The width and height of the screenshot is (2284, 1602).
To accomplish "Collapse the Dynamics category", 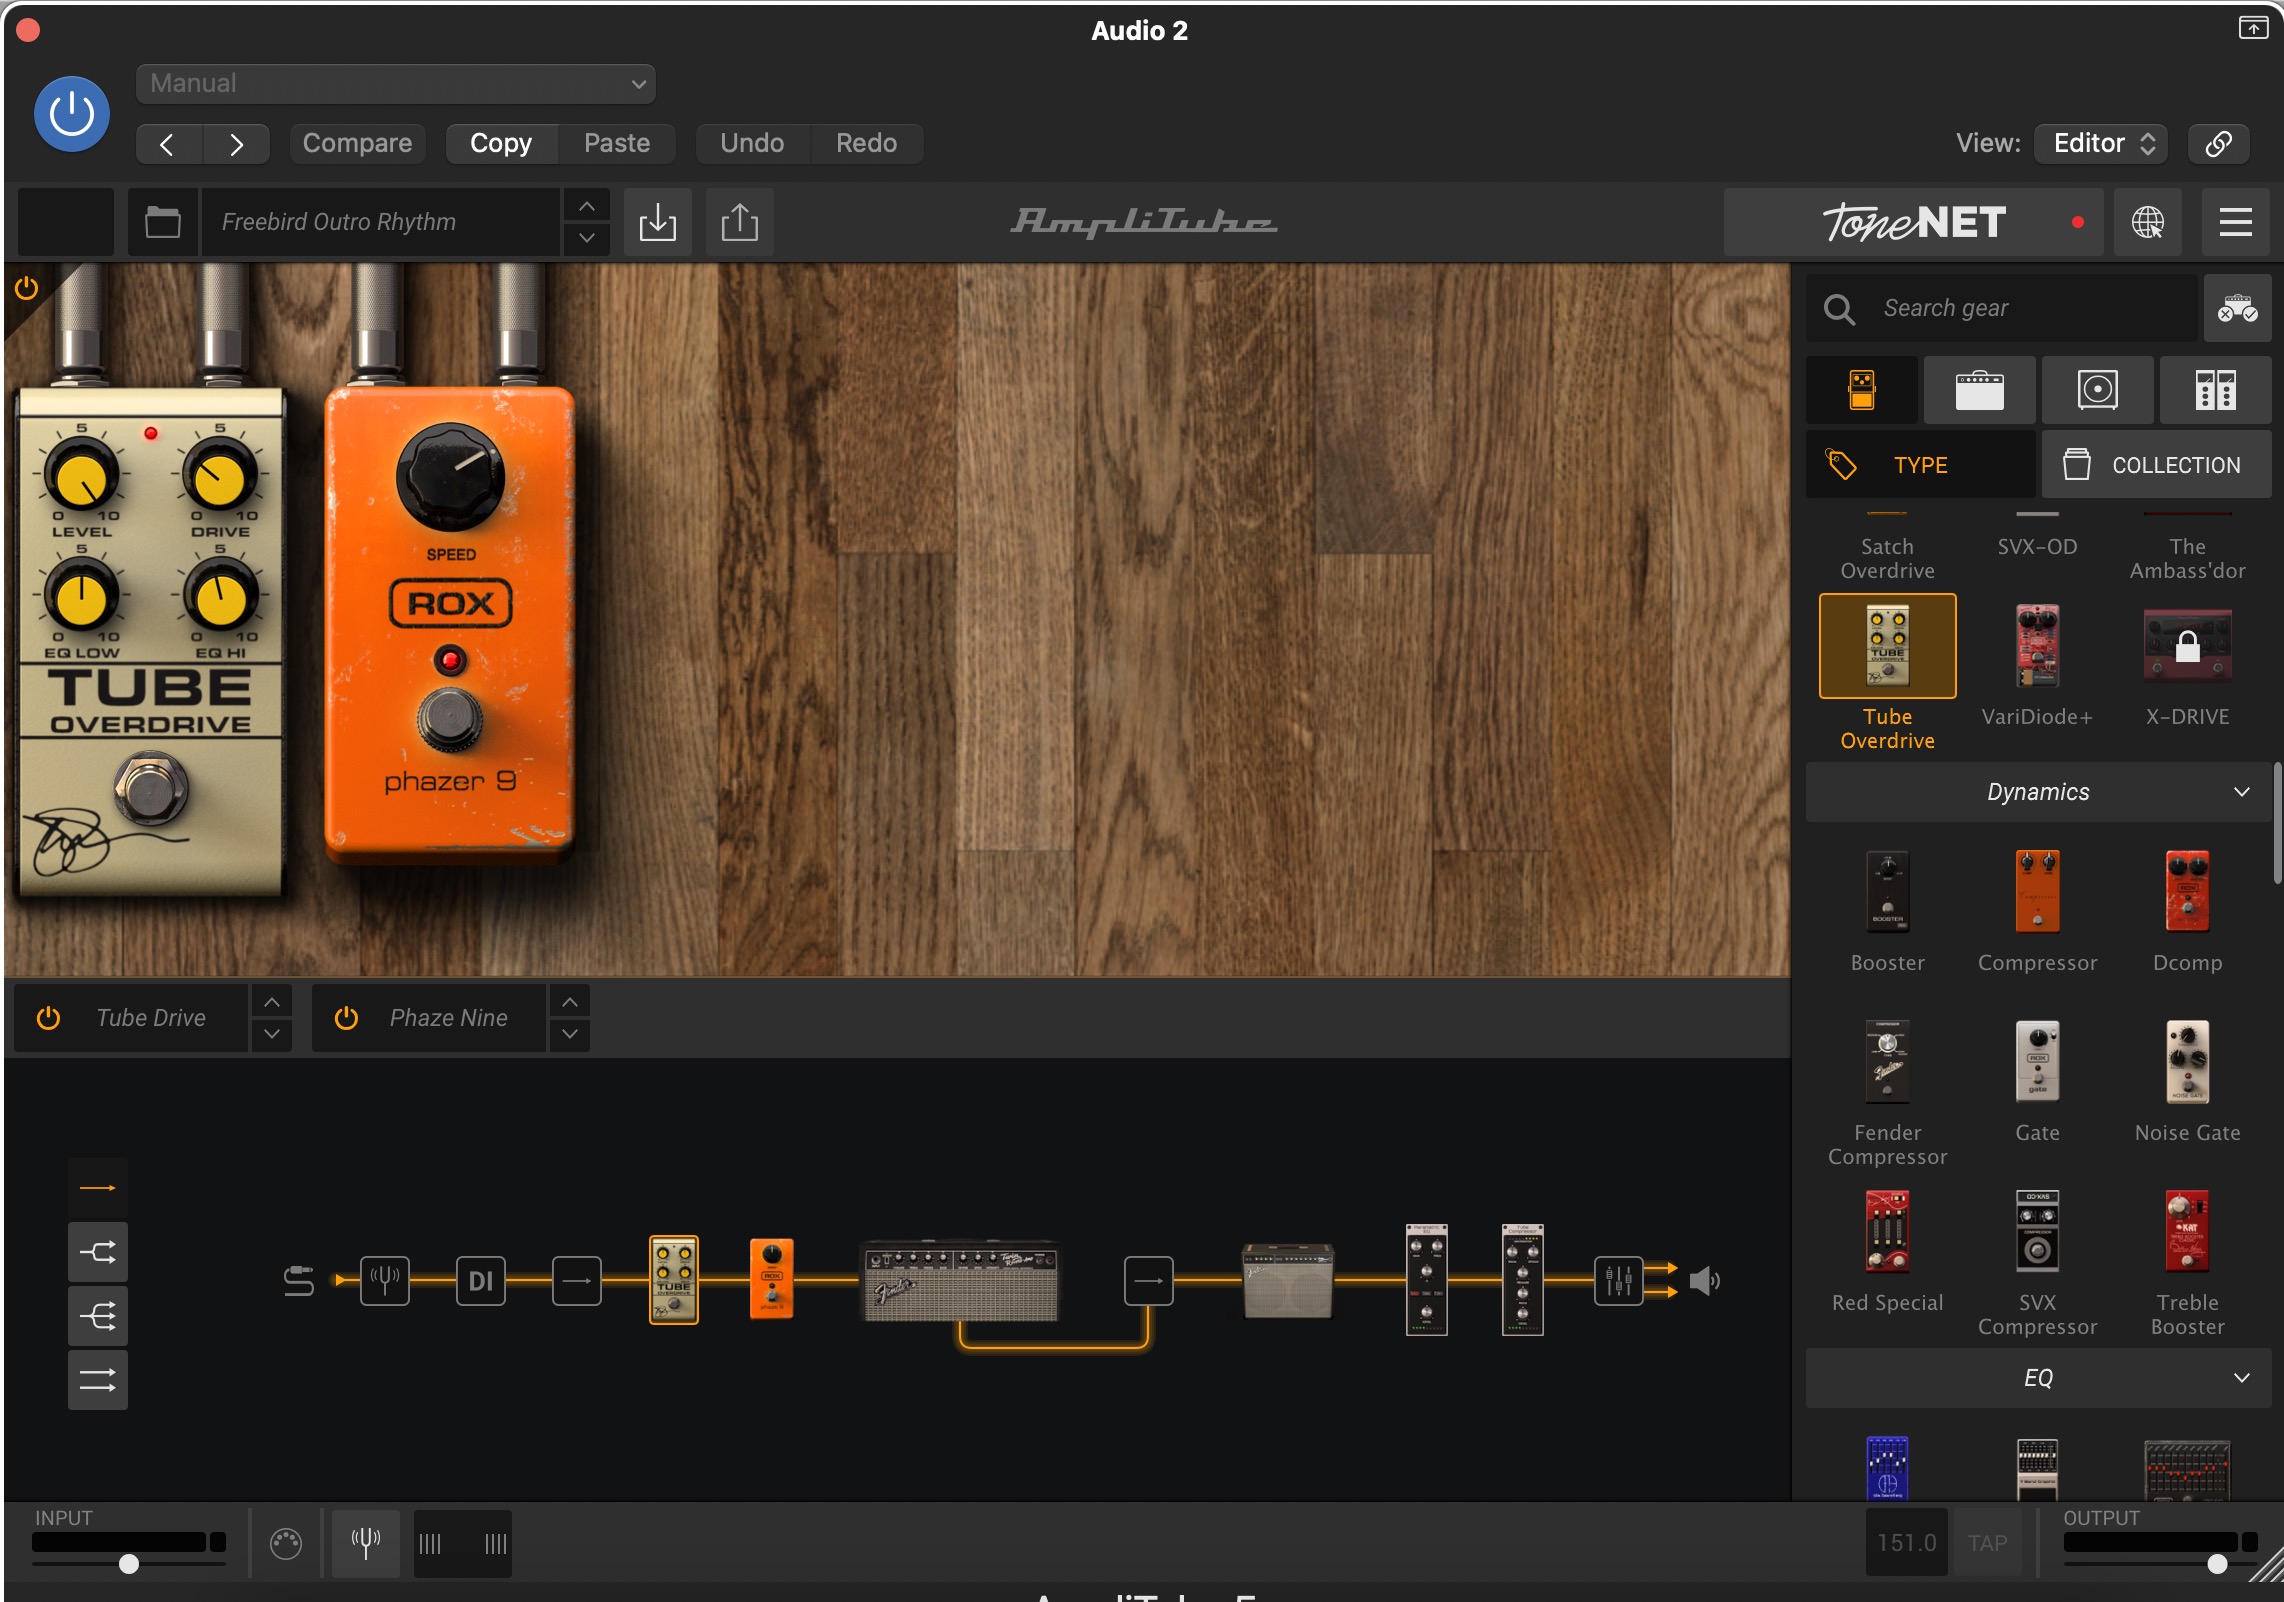I will [x=2038, y=792].
